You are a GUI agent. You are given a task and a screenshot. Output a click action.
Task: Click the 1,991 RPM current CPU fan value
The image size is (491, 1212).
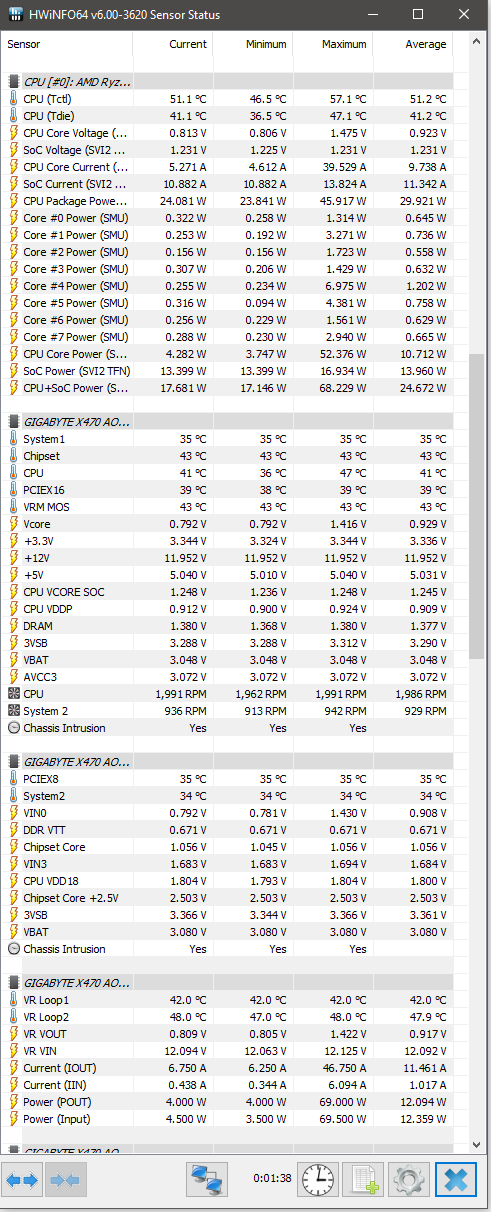(x=181, y=694)
